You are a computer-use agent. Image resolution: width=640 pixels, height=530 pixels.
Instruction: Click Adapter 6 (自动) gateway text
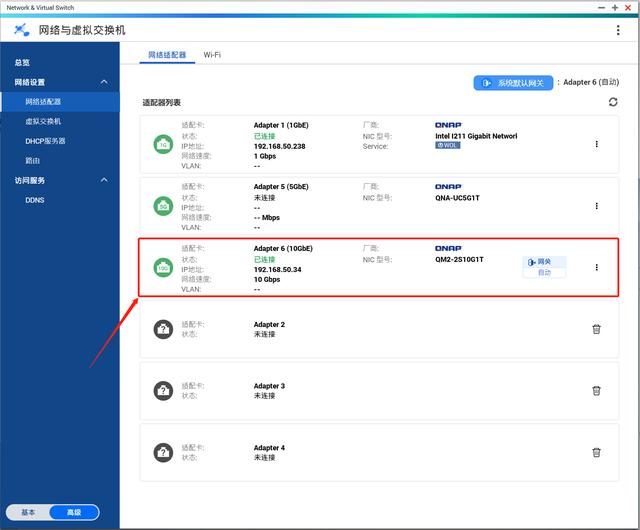[591, 82]
